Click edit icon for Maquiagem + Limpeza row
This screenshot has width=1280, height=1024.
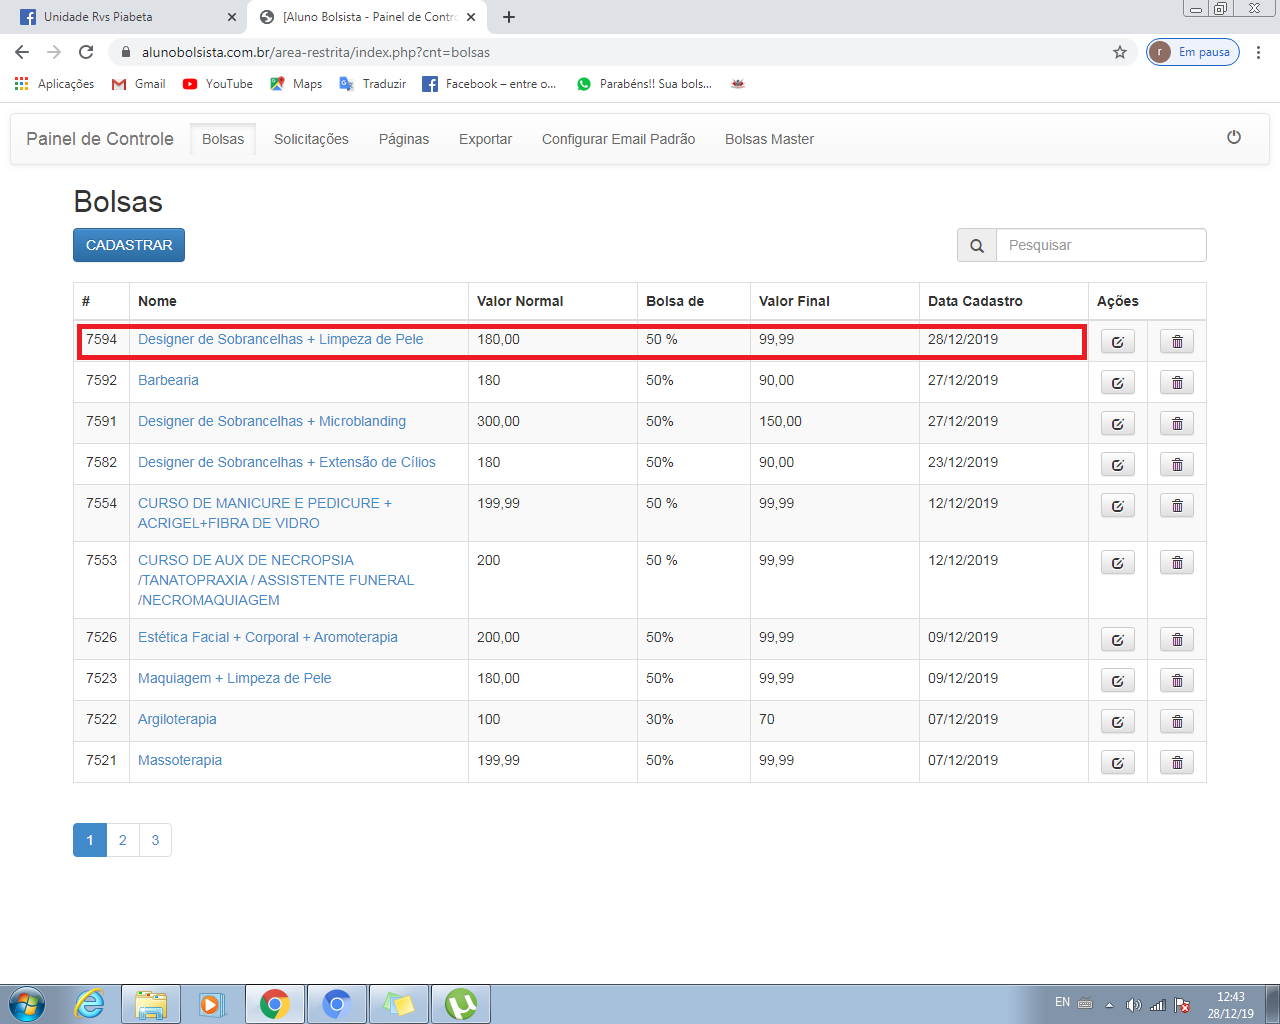click(x=1117, y=681)
